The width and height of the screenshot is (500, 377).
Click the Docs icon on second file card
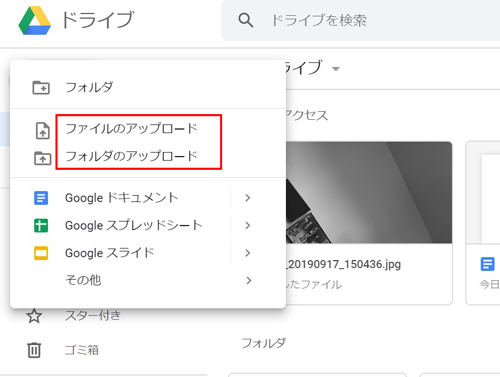(487, 264)
